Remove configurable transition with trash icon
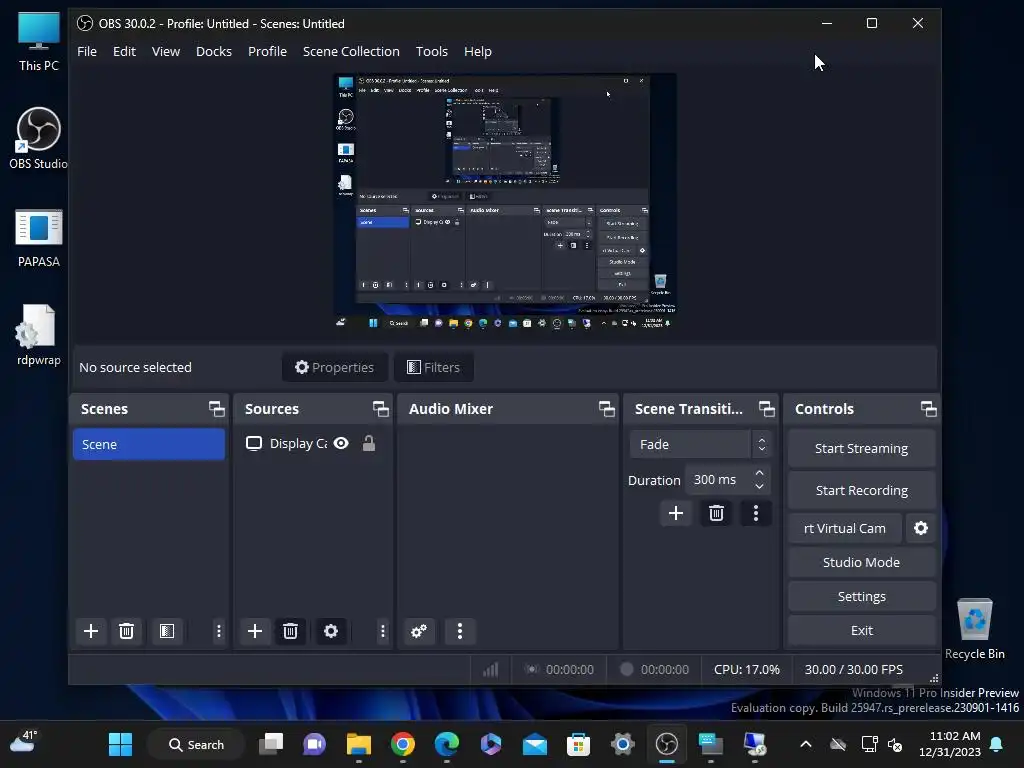Screen dimensions: 1024x768 click(716, 513)
